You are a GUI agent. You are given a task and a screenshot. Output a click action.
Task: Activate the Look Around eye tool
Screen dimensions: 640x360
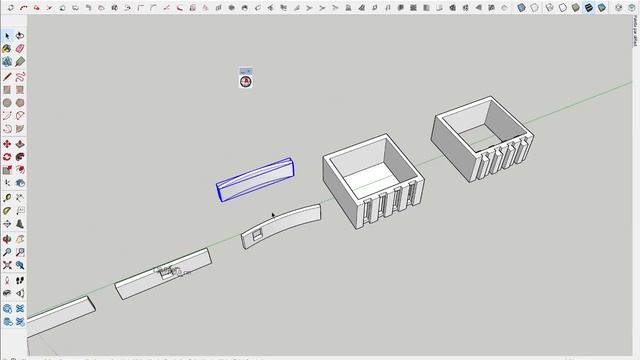(x=7, y=293)
